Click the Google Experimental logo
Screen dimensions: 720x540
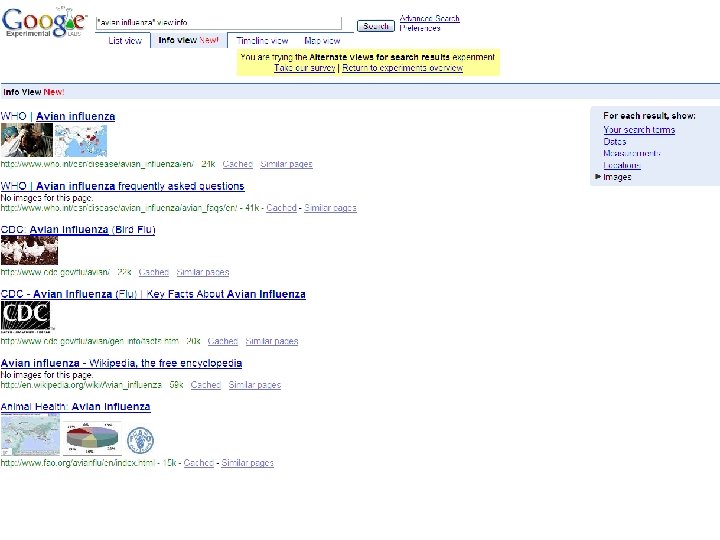(x=44, y=22)
